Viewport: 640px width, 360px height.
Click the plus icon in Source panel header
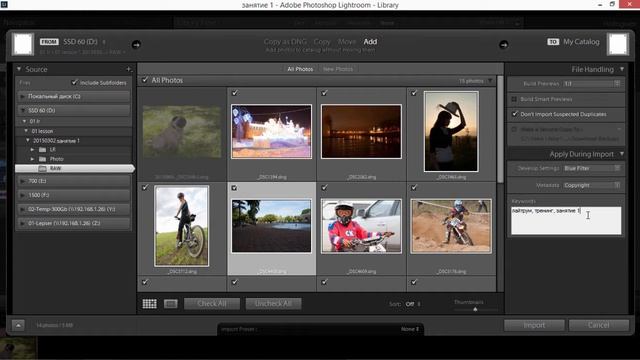point(129,69)
